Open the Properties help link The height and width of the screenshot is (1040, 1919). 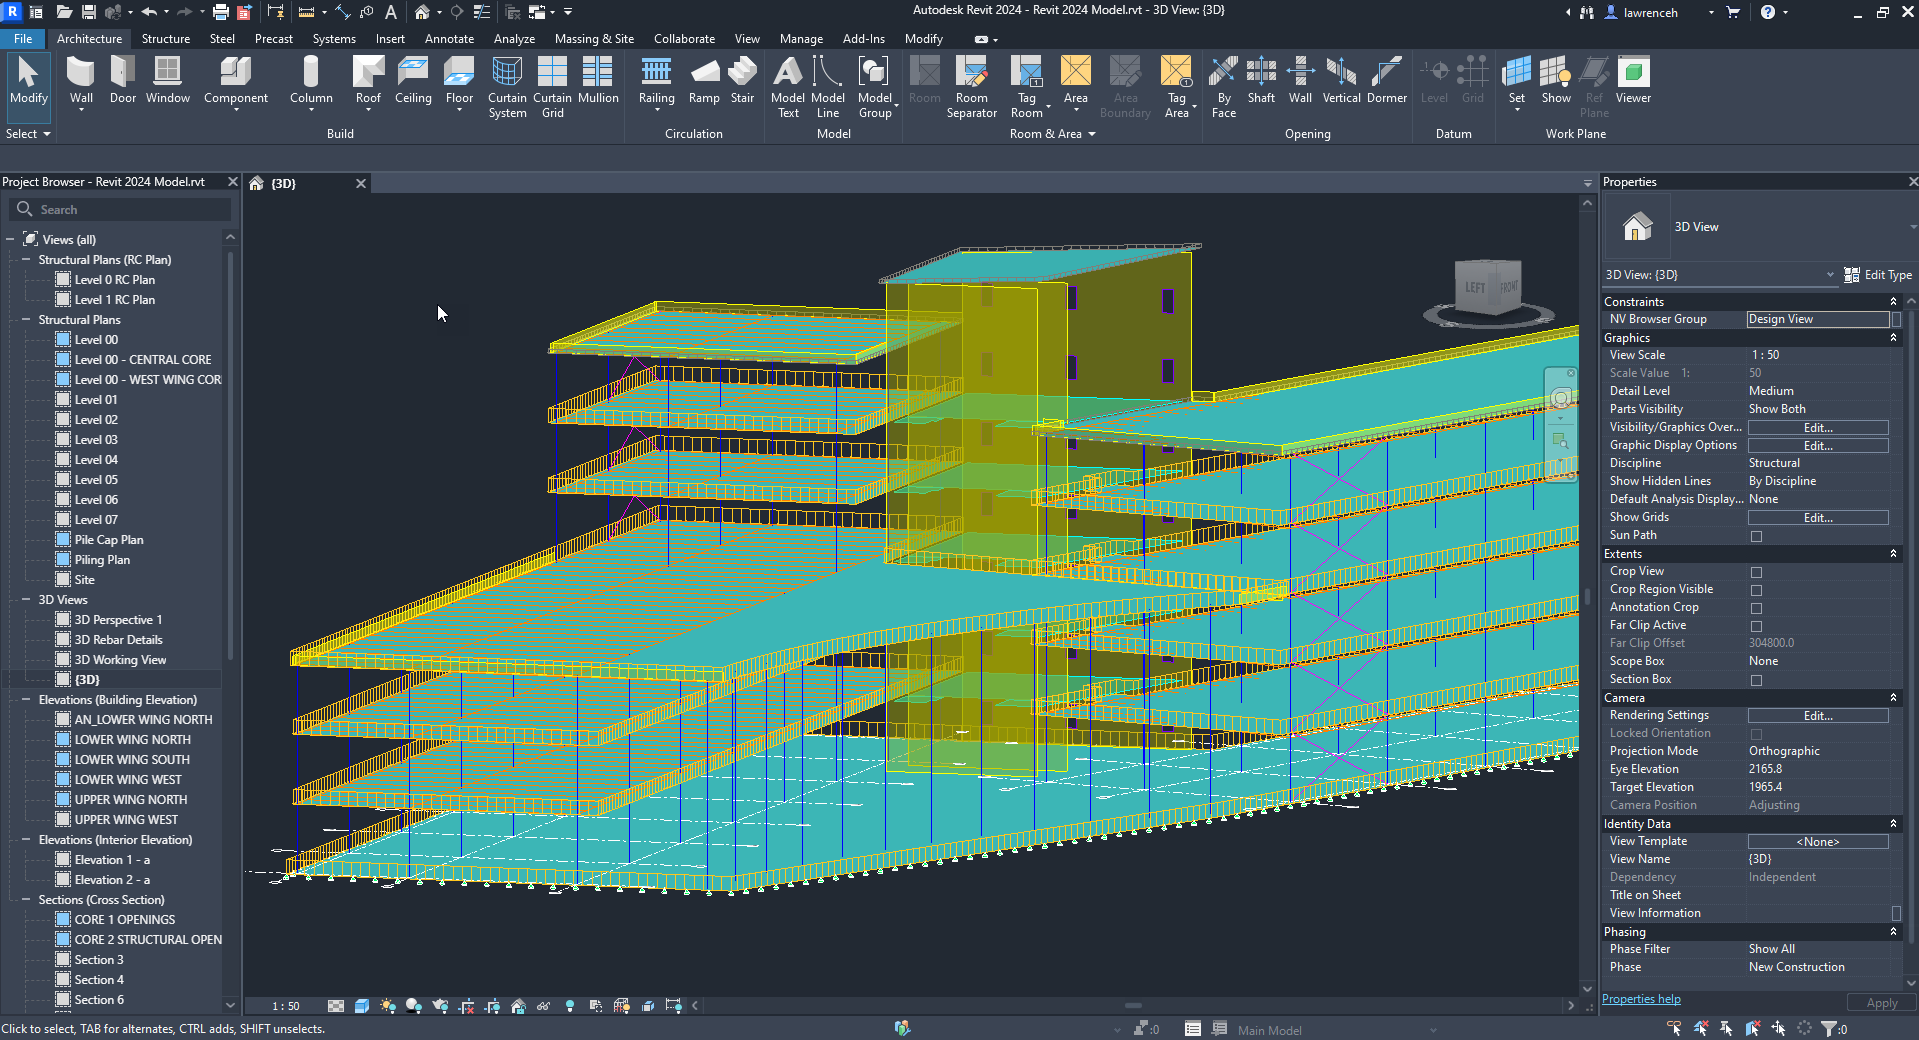1641,999
